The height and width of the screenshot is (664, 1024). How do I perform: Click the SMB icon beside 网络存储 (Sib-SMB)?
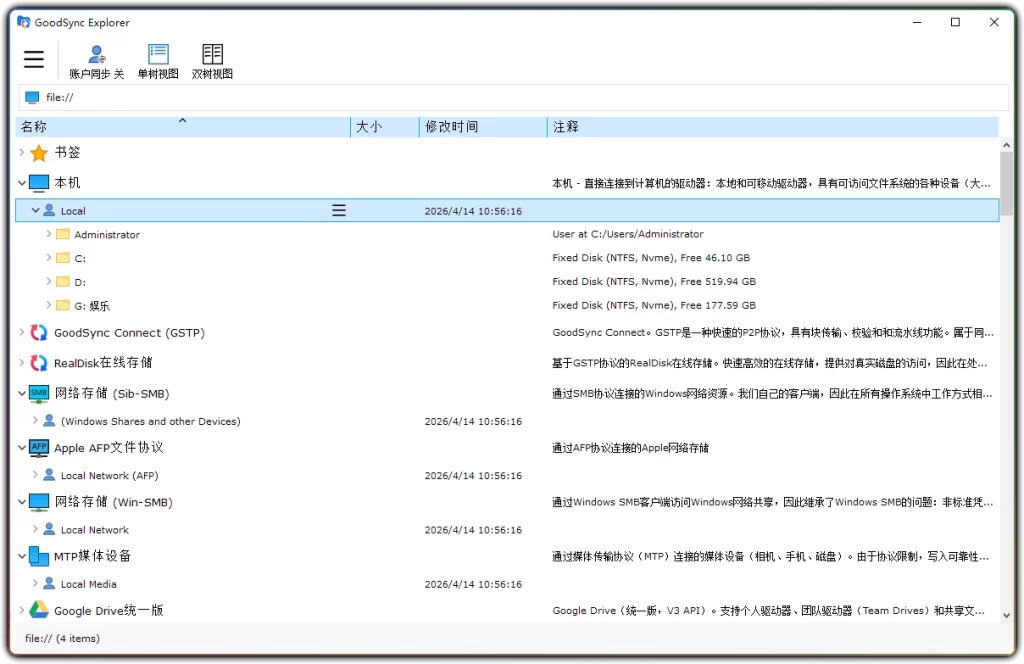38,393
